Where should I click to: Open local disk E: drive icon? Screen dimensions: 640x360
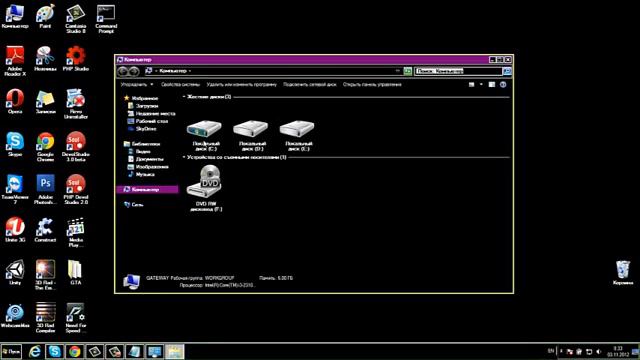click(x=297, y=130)
